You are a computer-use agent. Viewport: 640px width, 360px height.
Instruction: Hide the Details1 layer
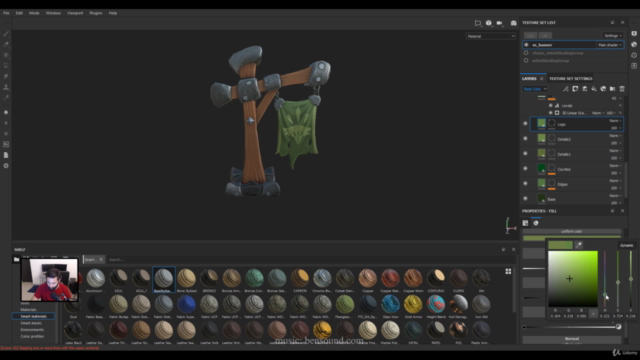pyautogui.click(x=526, y=154)
